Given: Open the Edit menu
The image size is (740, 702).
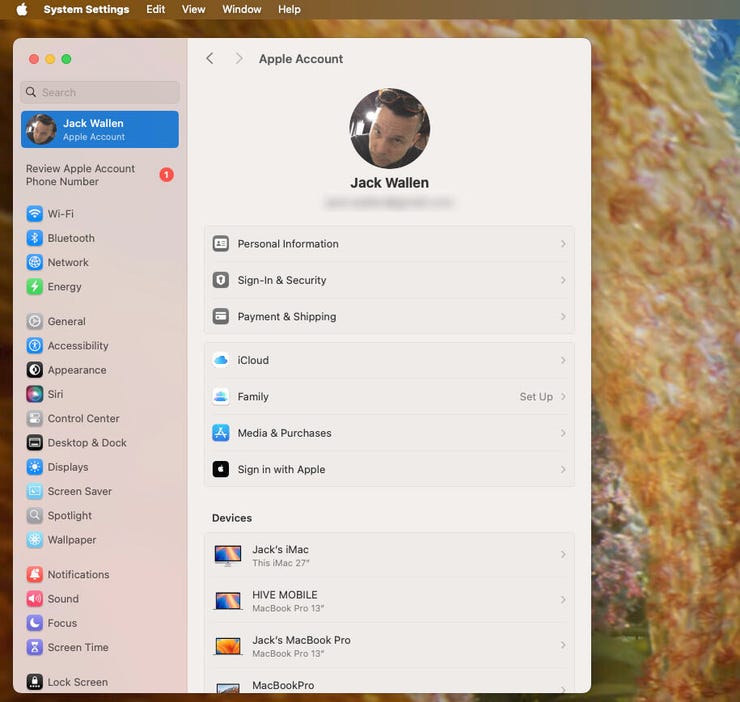Looking at the screenshot, I should click(156, 9).
